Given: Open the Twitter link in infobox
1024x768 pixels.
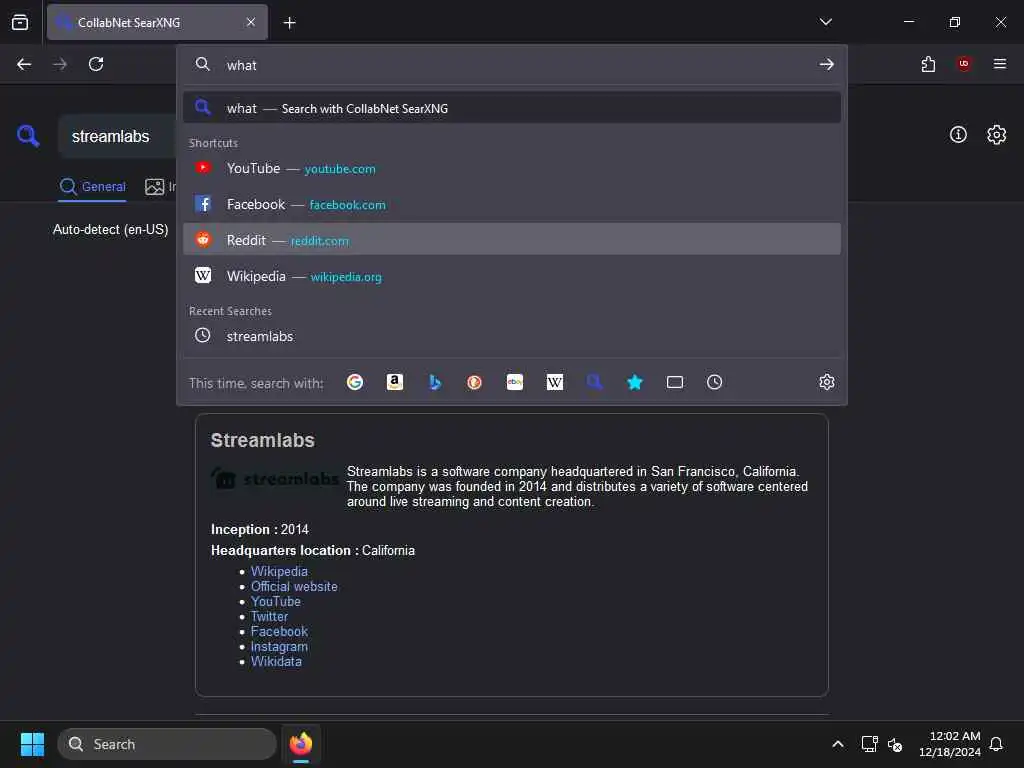Looking at the screenshot, I should 269,616.
